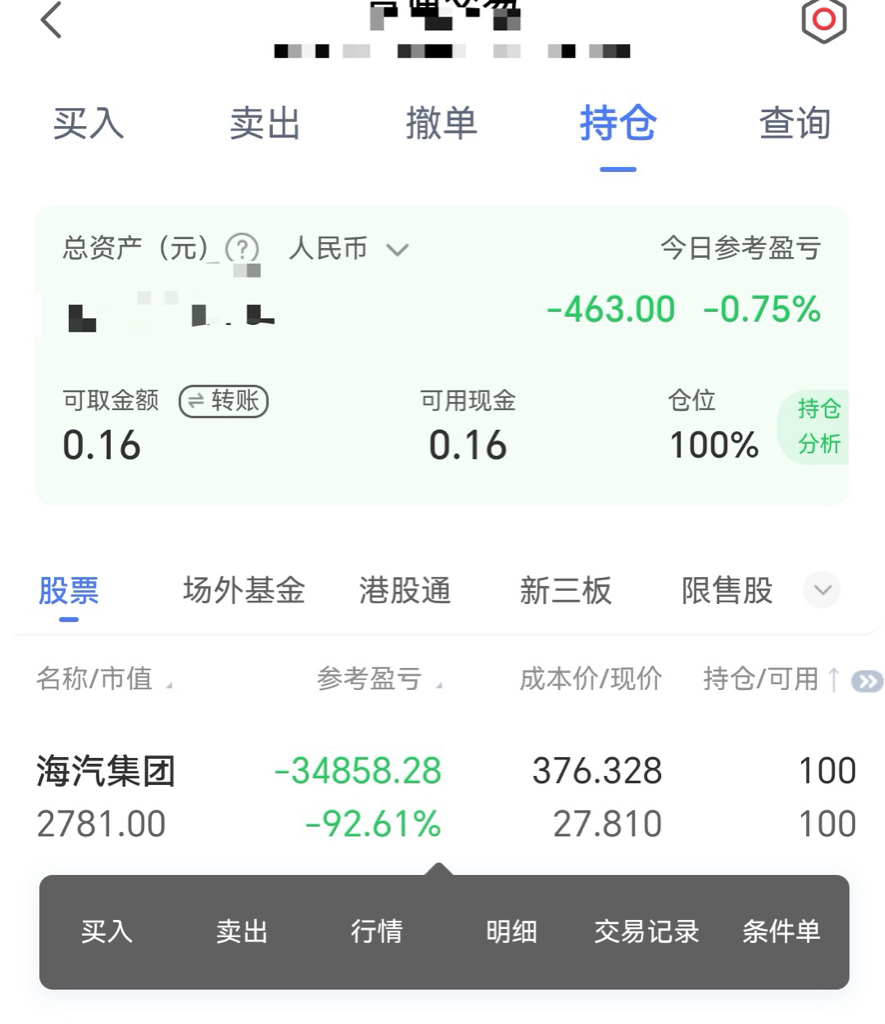Choose 卖出 in 海汽集团 popup menu
The image size is (885, 1024).
[x=242, y=931]
